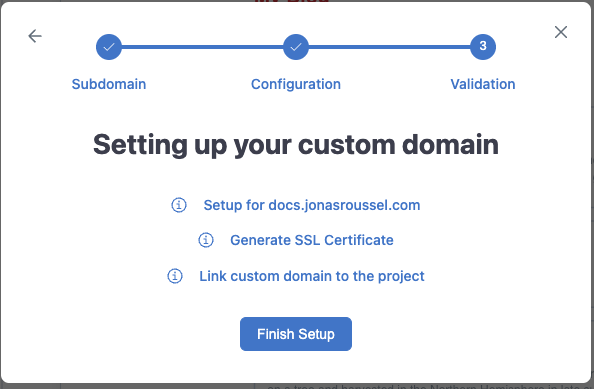
Task: Go back using the left arrow icon
Action: coord(35,36)
